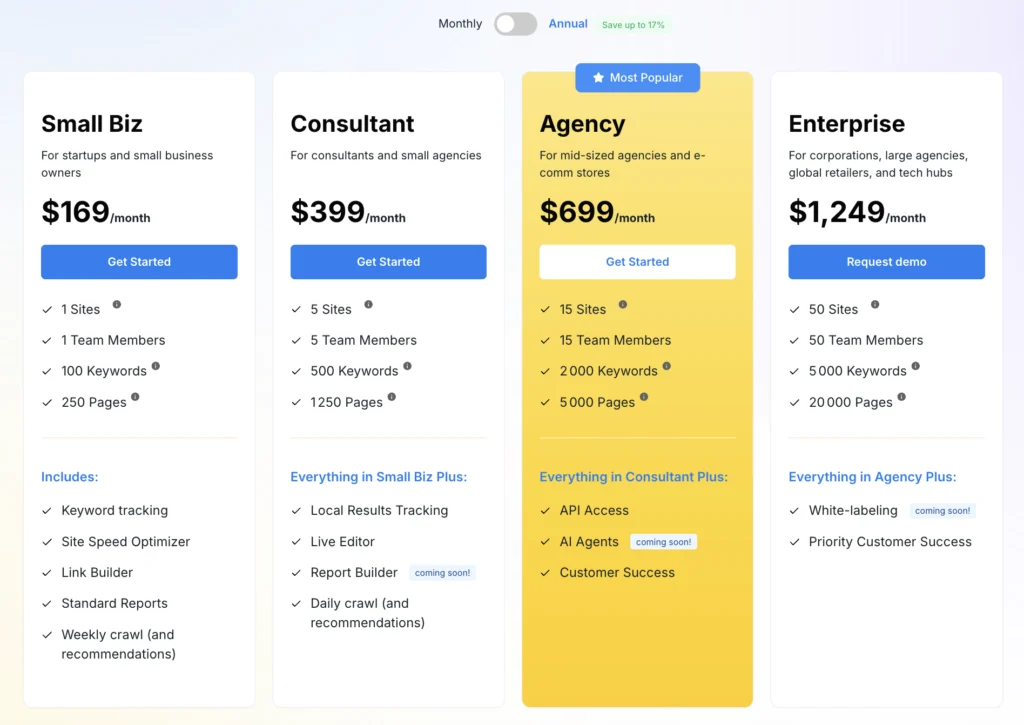Click info icon next to 5 Sites
Viewport: 1024px width, 725px height.
pyautogui.click(x=368, y=304)
